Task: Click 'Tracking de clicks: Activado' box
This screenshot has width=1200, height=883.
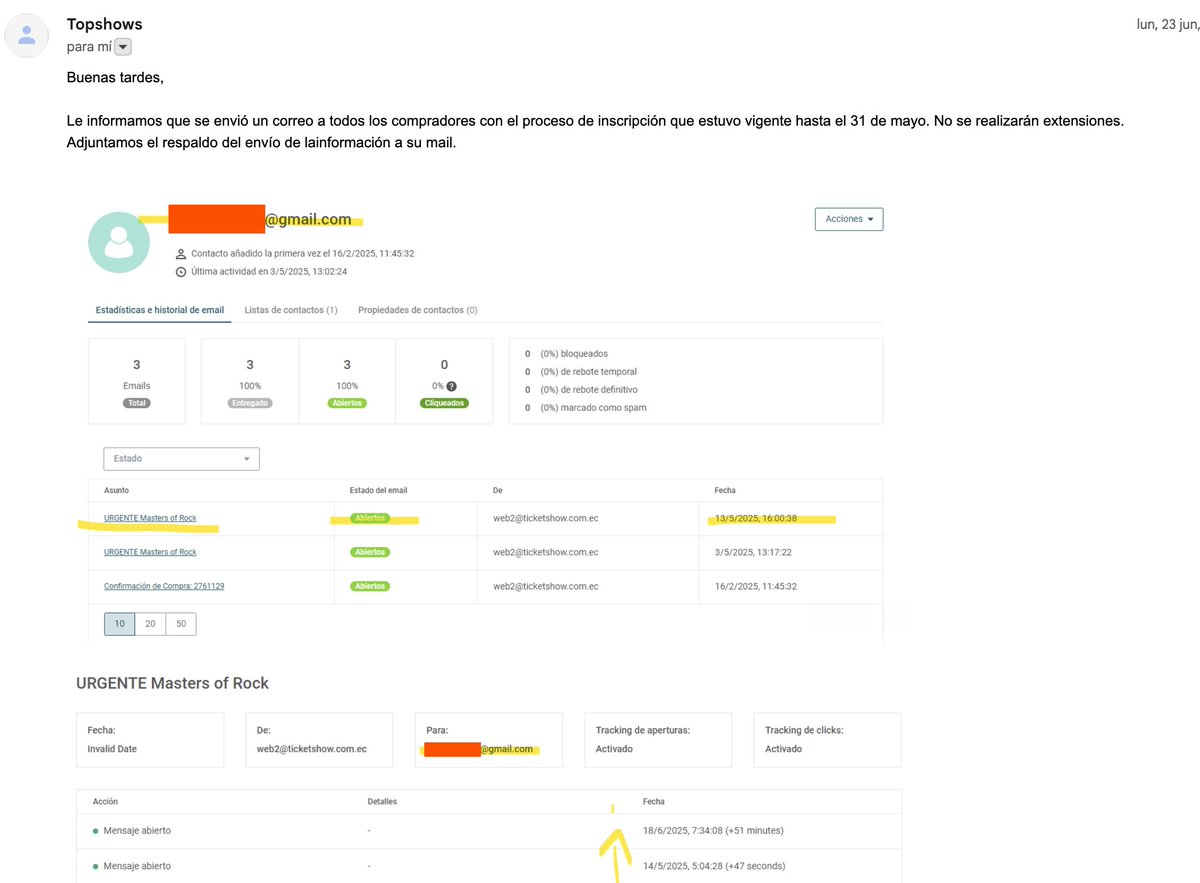Action: tap(827, 740)
